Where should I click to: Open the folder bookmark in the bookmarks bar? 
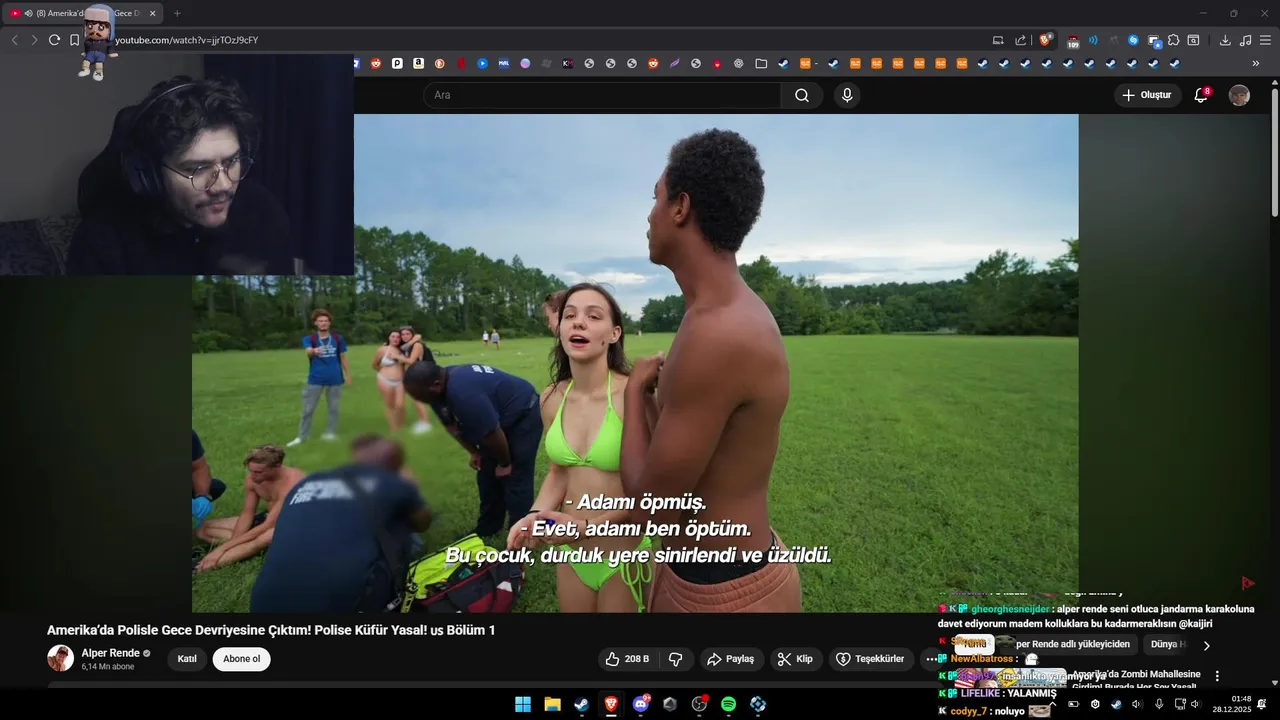(761, 63)
